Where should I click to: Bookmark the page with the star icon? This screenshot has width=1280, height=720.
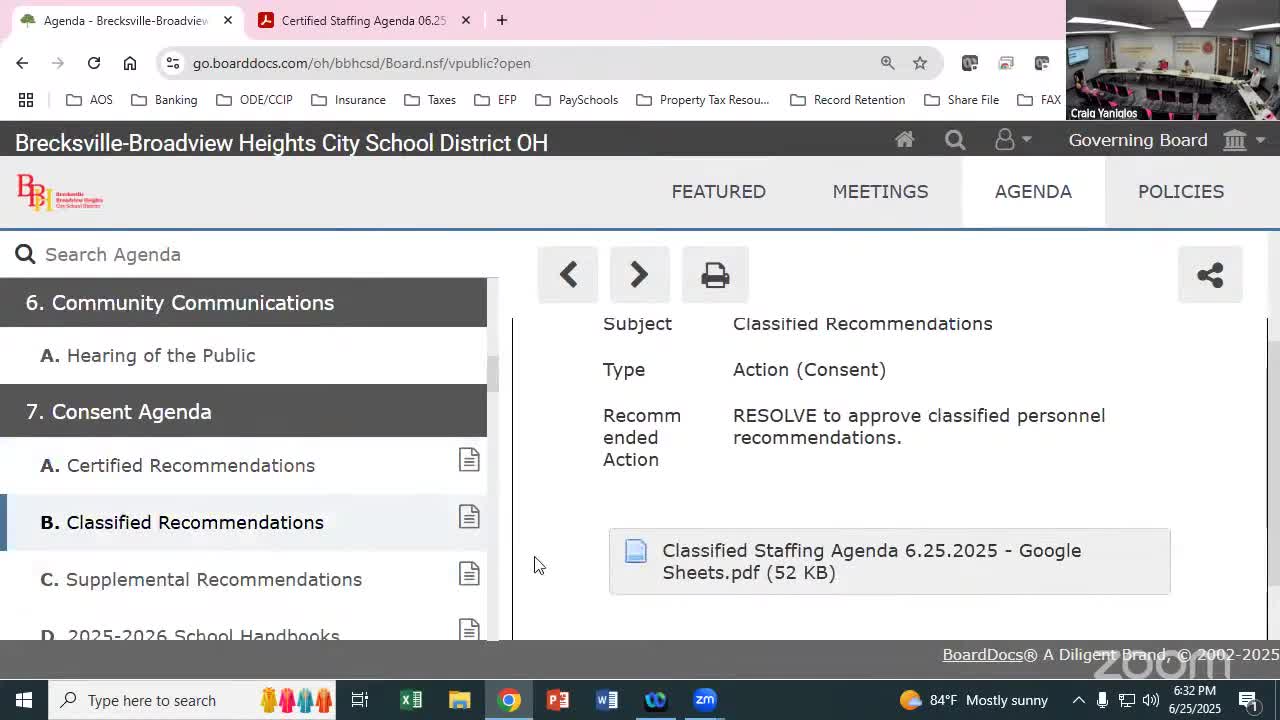[919, 63]
